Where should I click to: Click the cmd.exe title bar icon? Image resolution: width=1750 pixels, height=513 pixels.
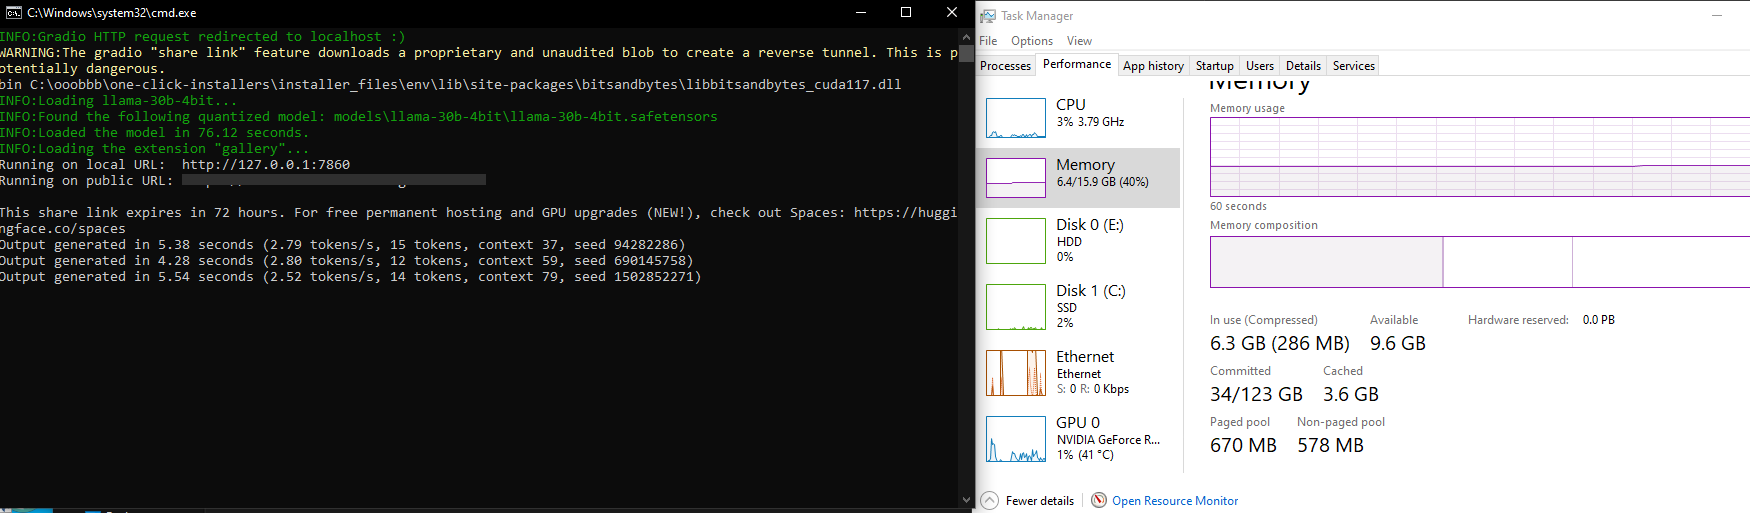point(14,13)
